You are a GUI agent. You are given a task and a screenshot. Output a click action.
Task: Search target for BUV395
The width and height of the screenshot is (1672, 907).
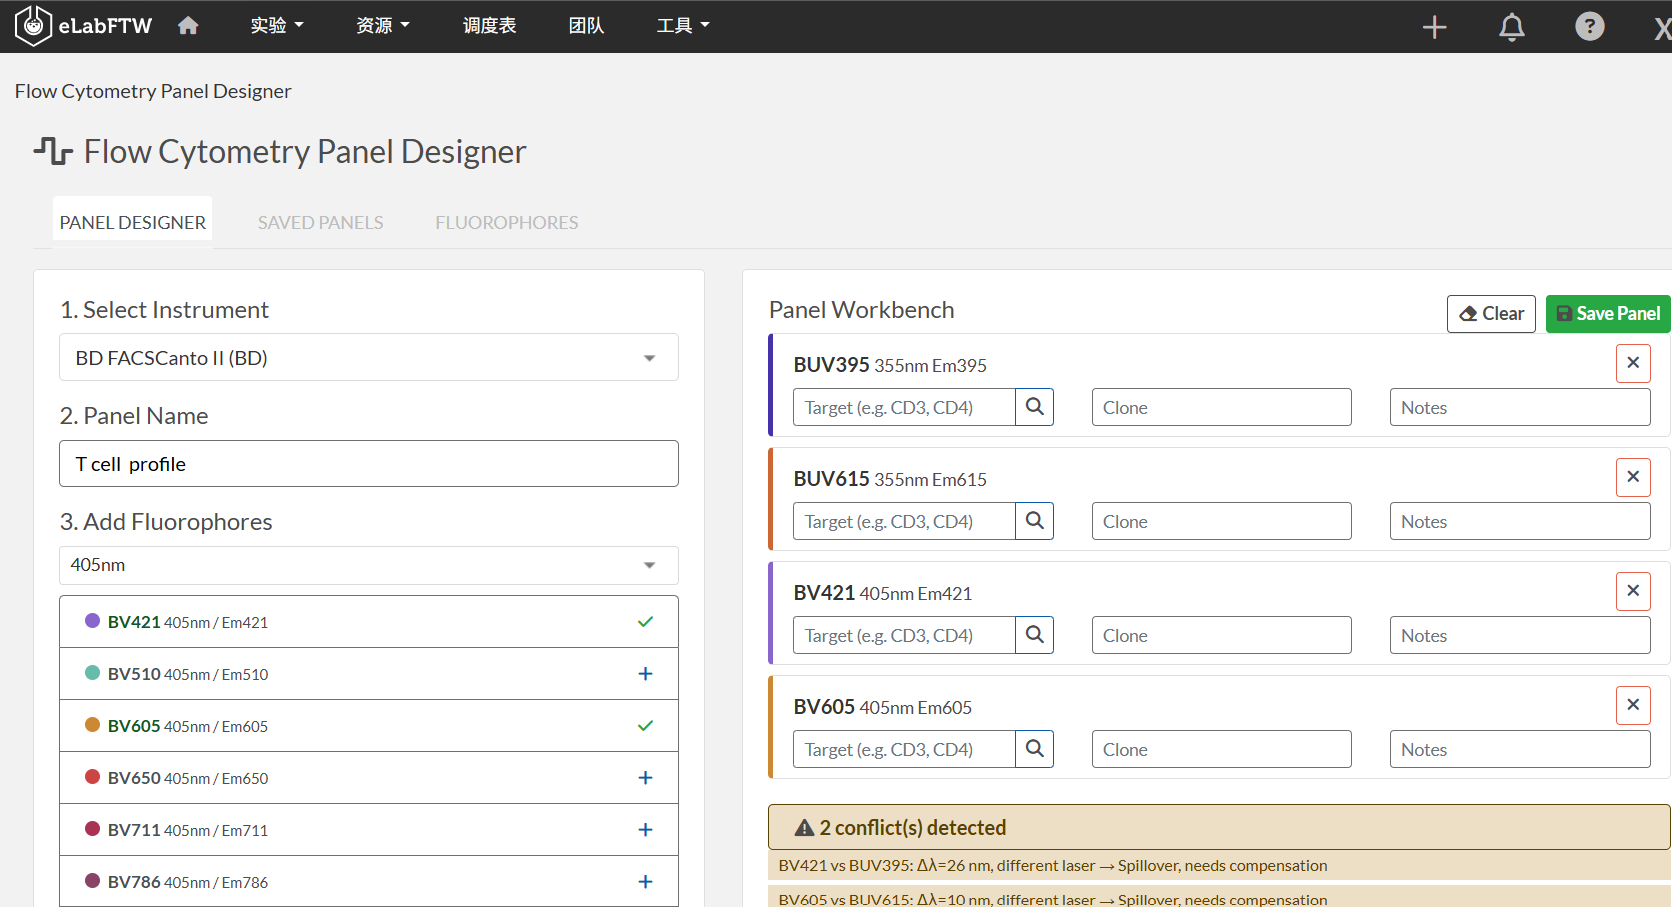pyautogui.click(x=1035, y=407)
